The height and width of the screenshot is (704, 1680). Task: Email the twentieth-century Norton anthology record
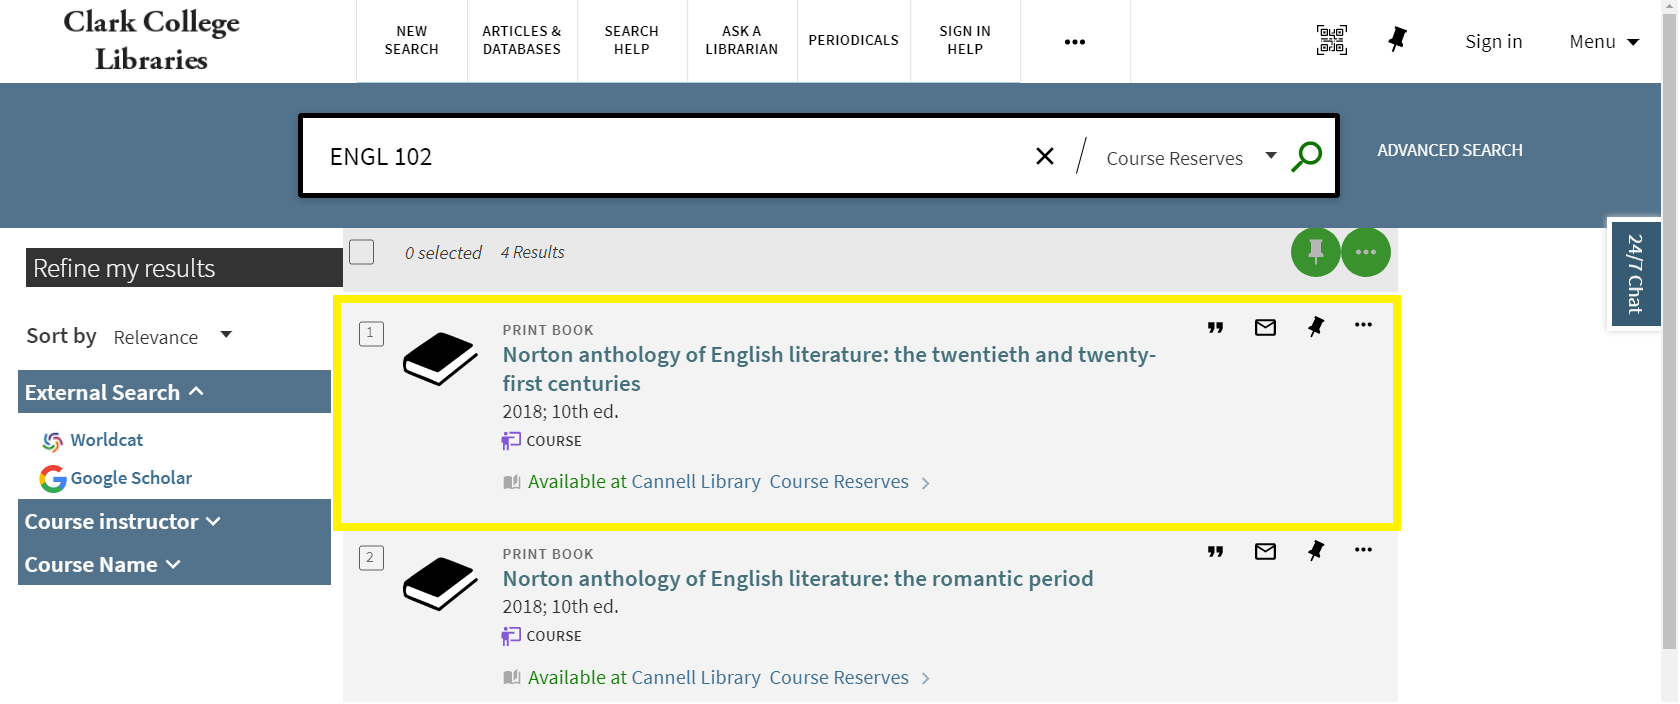(x=1265, y=327)
